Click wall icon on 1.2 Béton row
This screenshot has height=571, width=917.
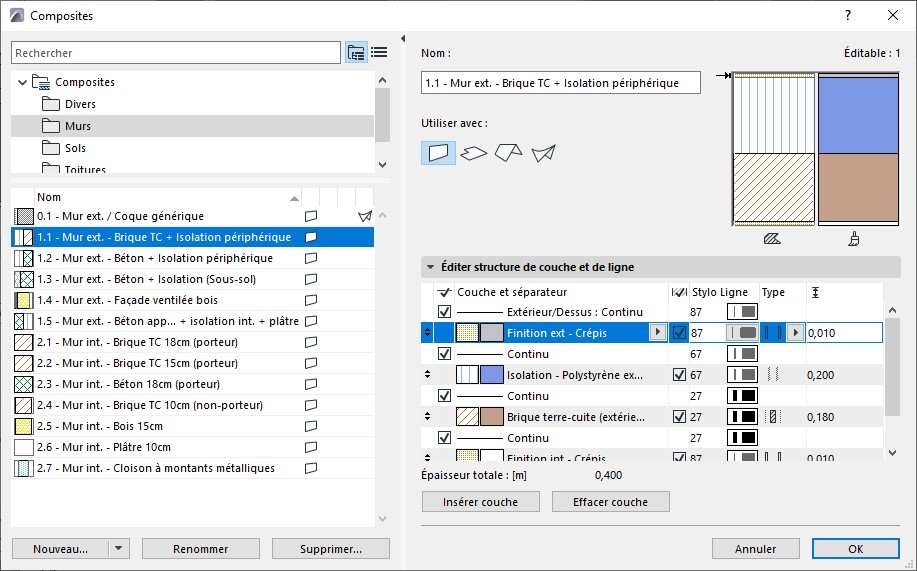[311, 258]
